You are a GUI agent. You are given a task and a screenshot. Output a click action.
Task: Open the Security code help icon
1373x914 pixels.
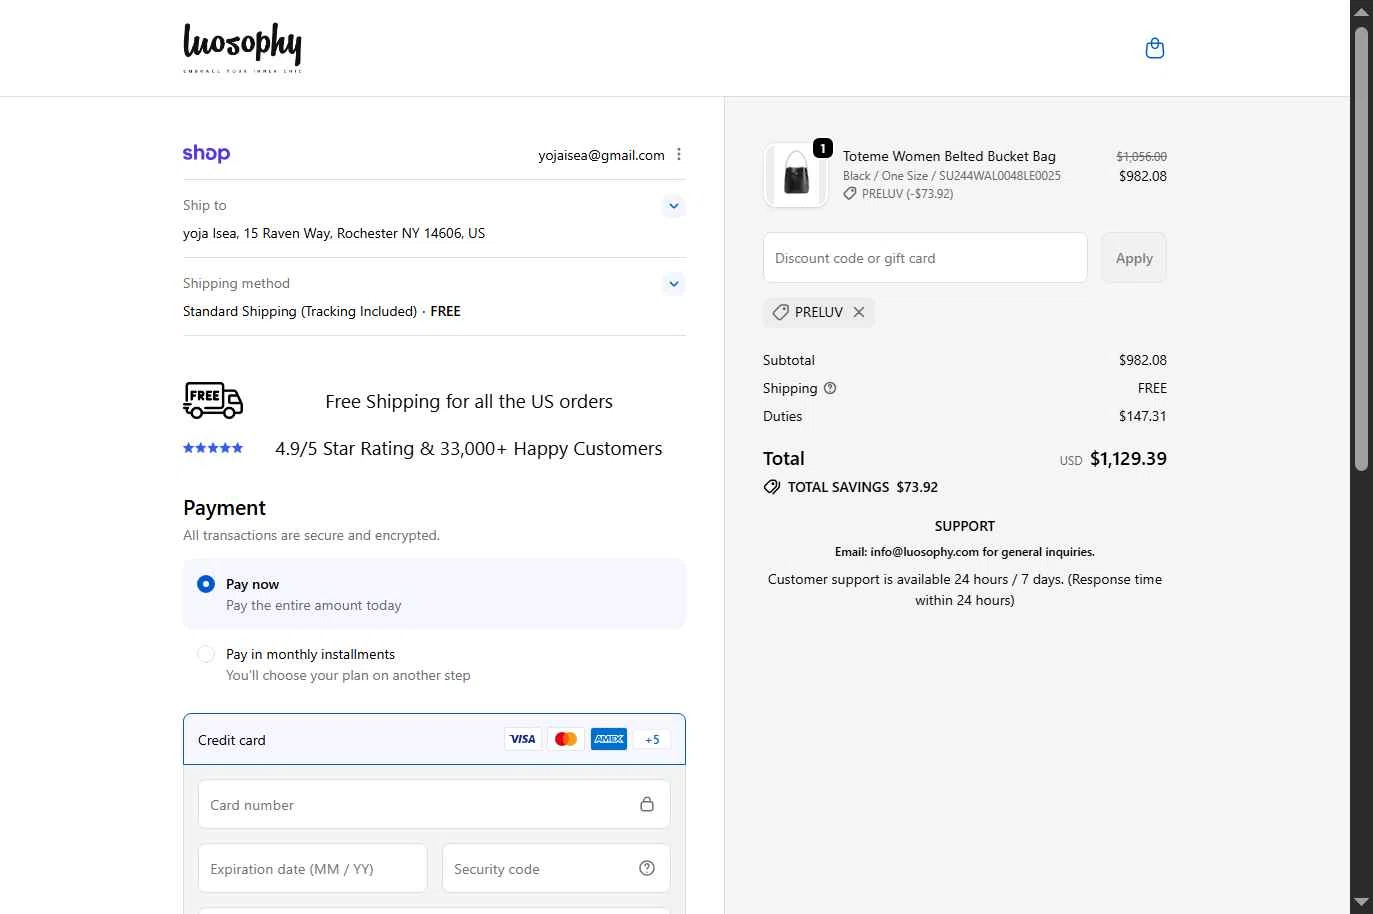tap(647, 868)
